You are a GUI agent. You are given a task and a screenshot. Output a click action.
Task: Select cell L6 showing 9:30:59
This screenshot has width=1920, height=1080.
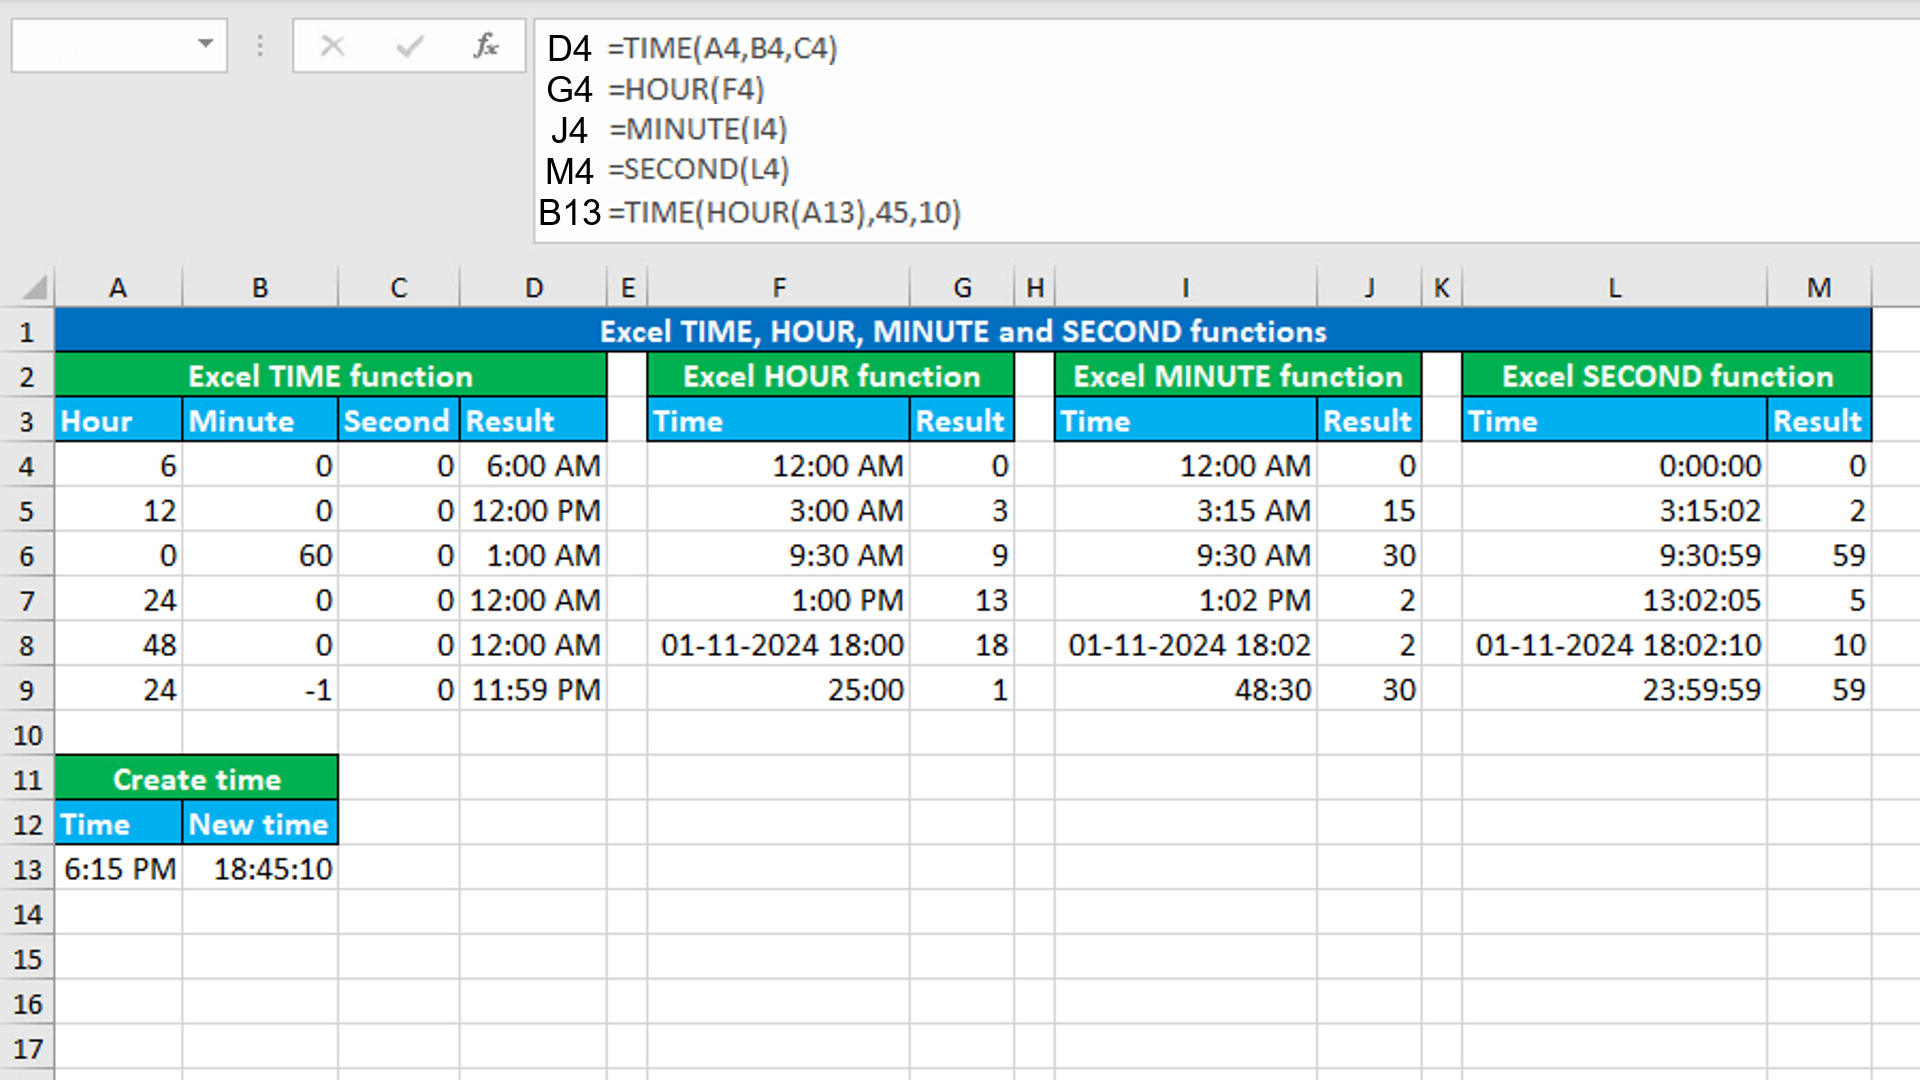[1614, 556]
